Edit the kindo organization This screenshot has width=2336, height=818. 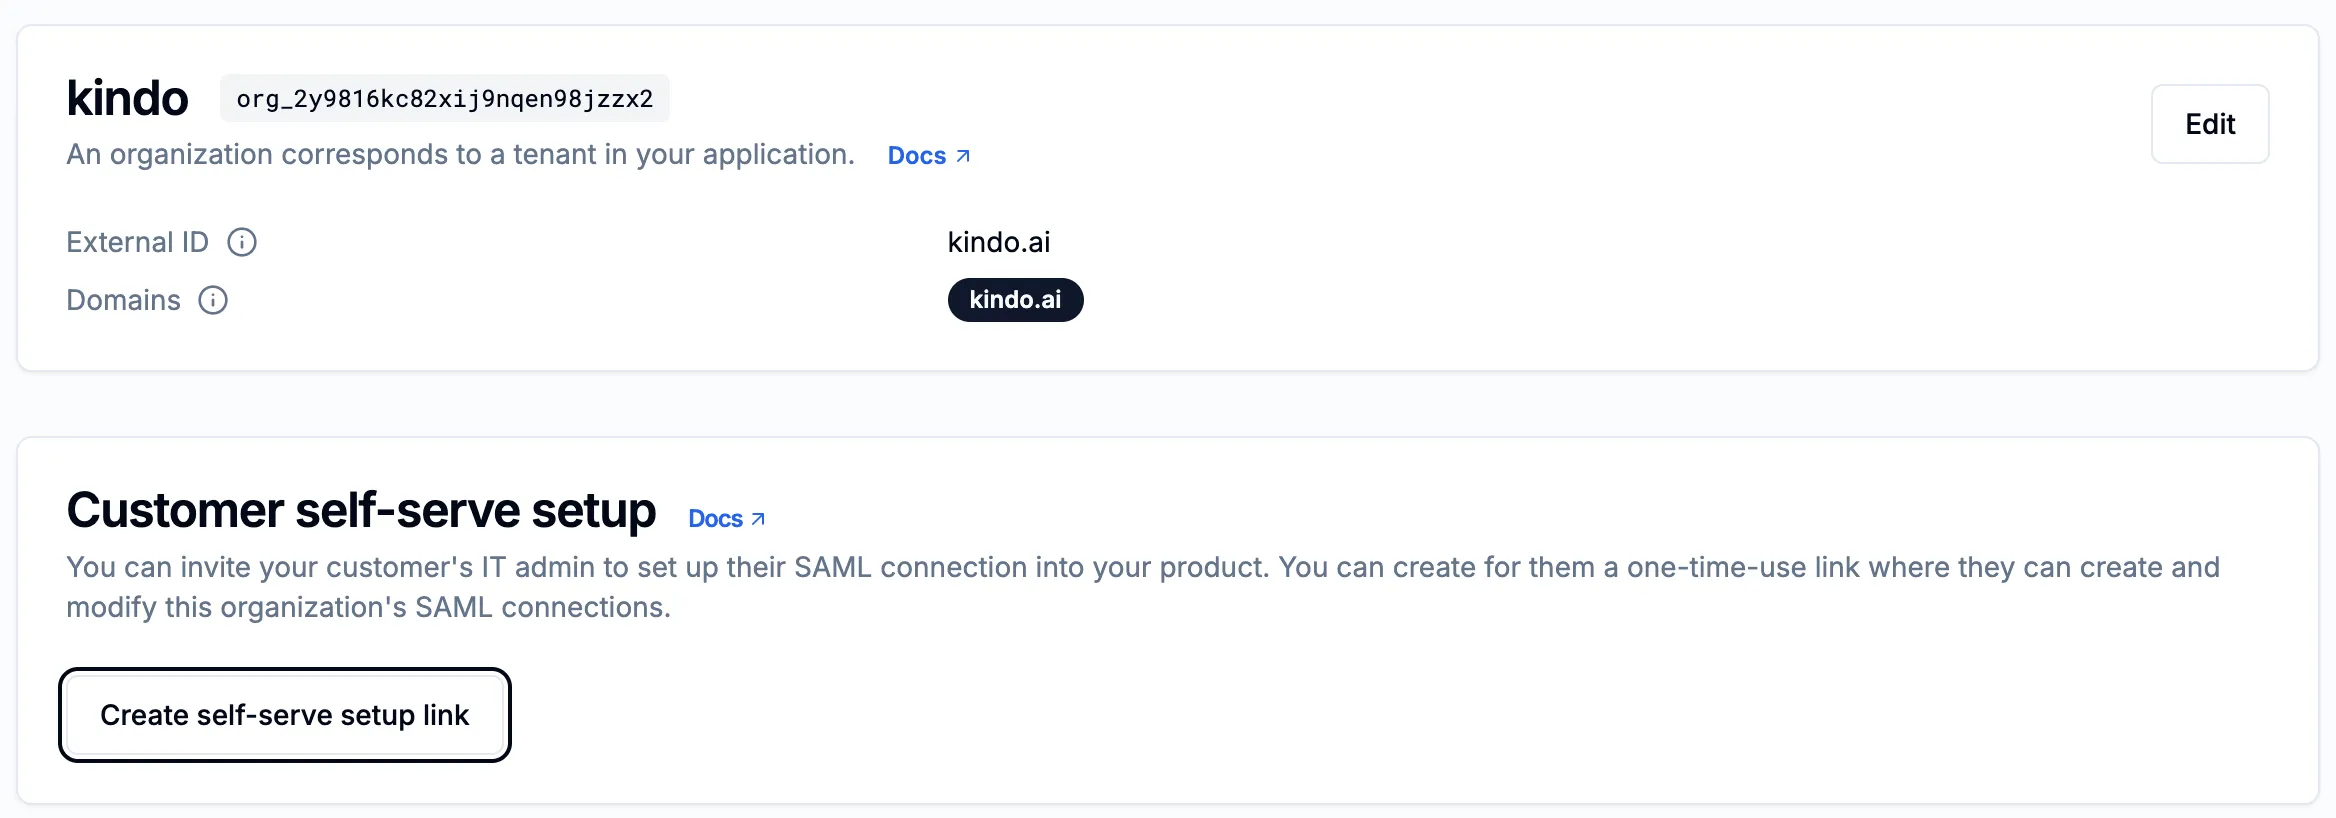2209,124
